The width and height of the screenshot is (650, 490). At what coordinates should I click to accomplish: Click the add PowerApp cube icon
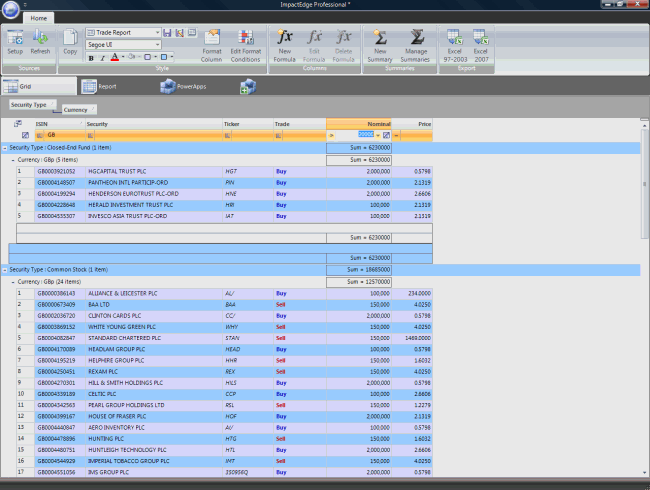point(248,86)
